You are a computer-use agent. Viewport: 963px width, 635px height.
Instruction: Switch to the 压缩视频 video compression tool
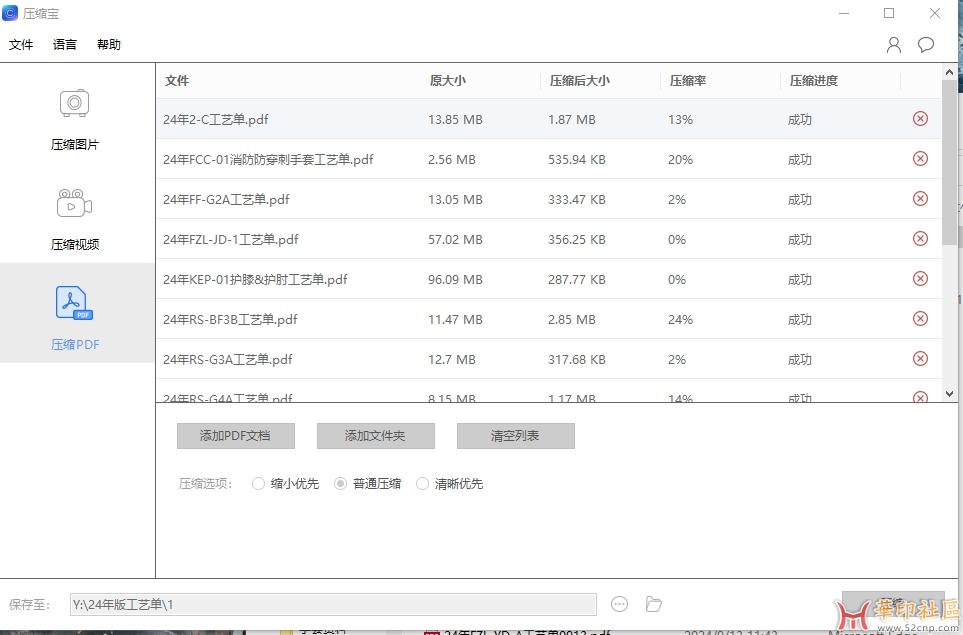(x=74, y=218)
